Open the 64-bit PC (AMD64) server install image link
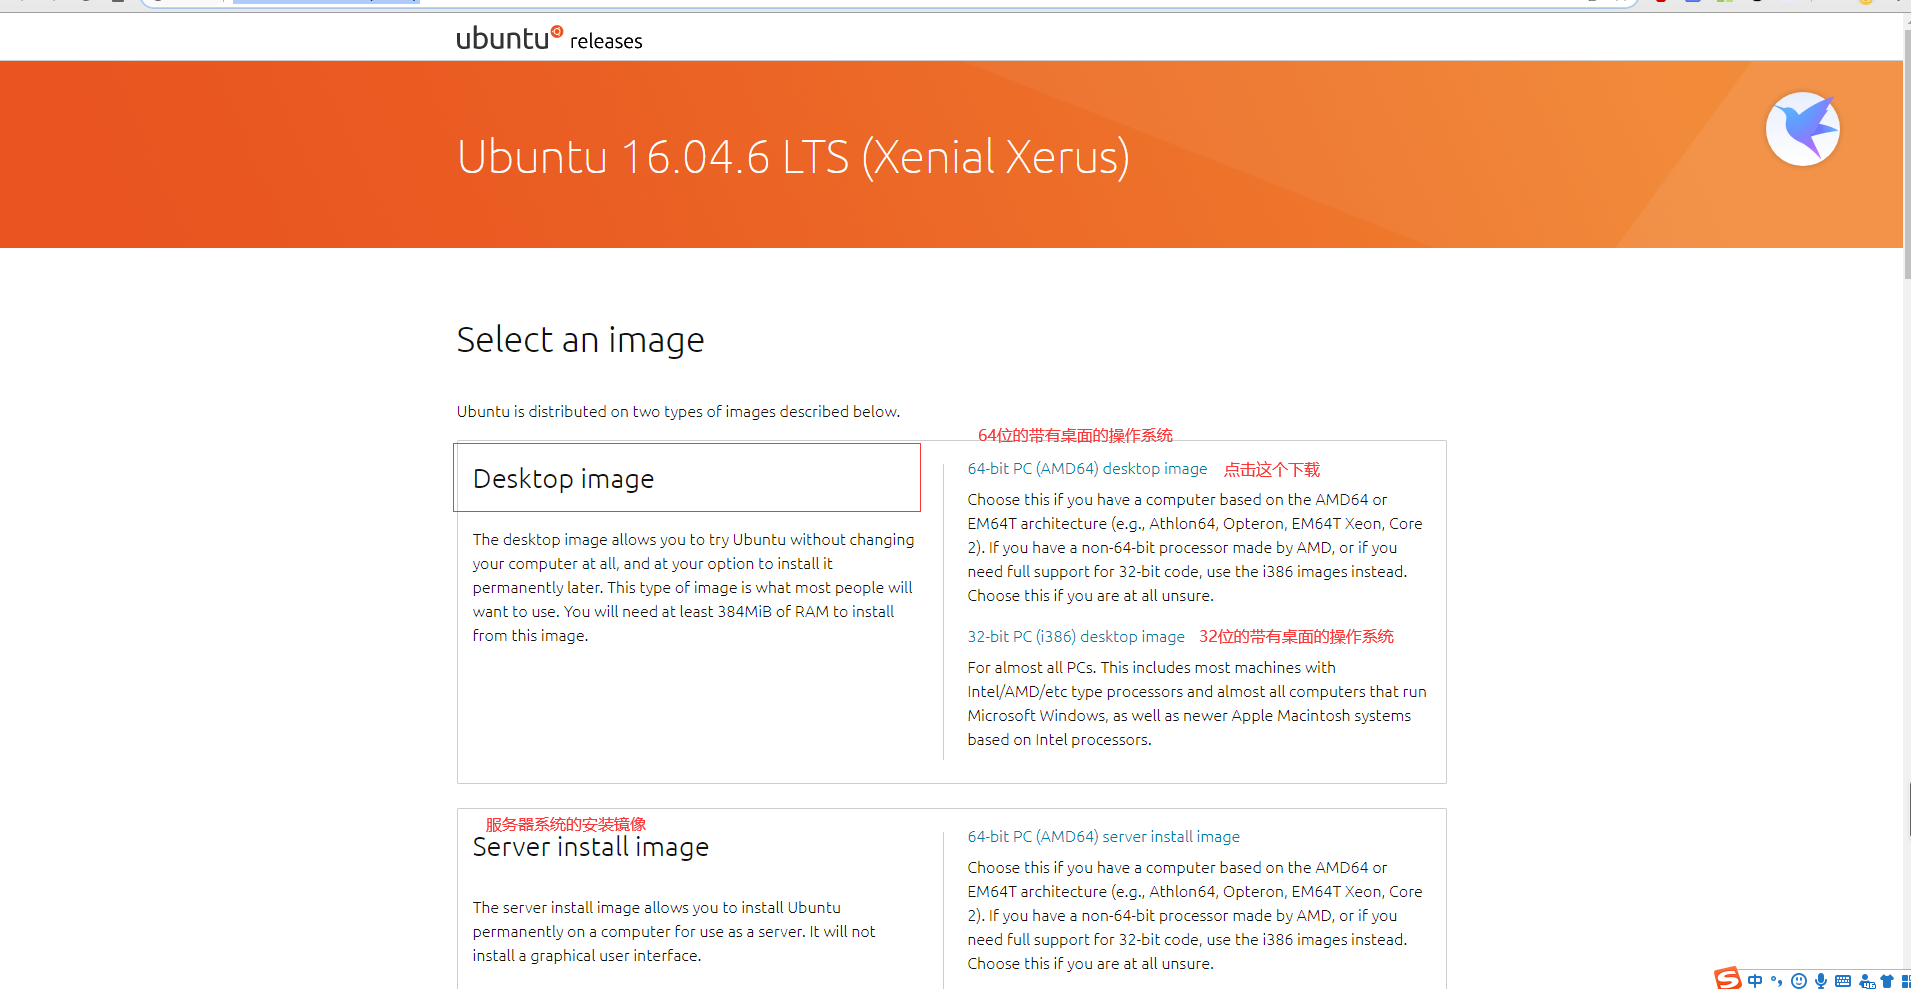 (1103, 836)
